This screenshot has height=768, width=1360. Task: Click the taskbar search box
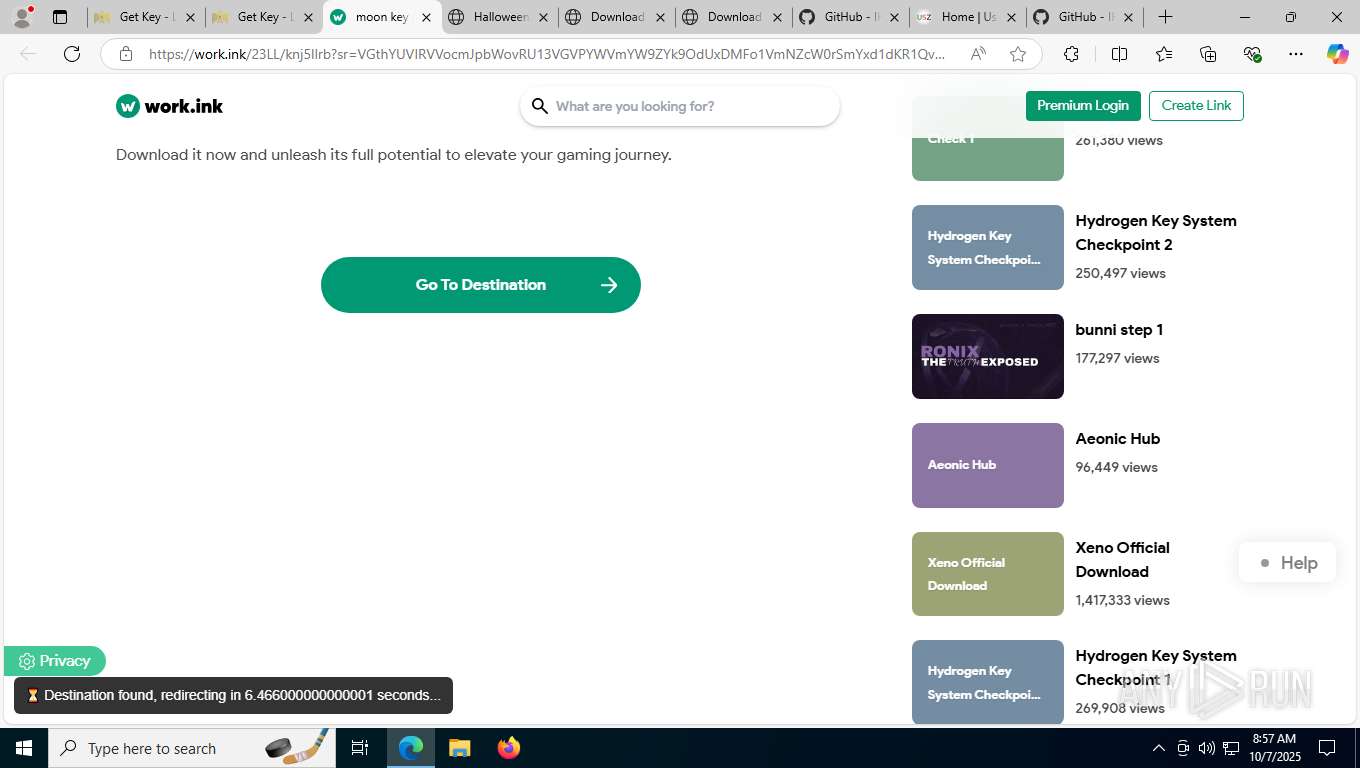click(192, 748)
